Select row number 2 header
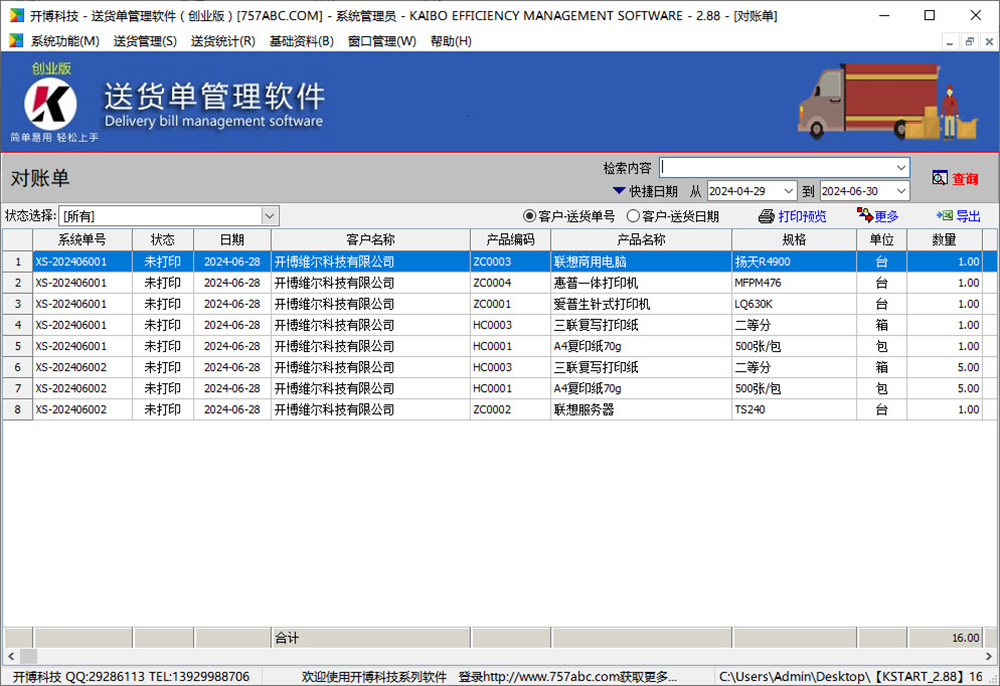 tap(18, 282)
